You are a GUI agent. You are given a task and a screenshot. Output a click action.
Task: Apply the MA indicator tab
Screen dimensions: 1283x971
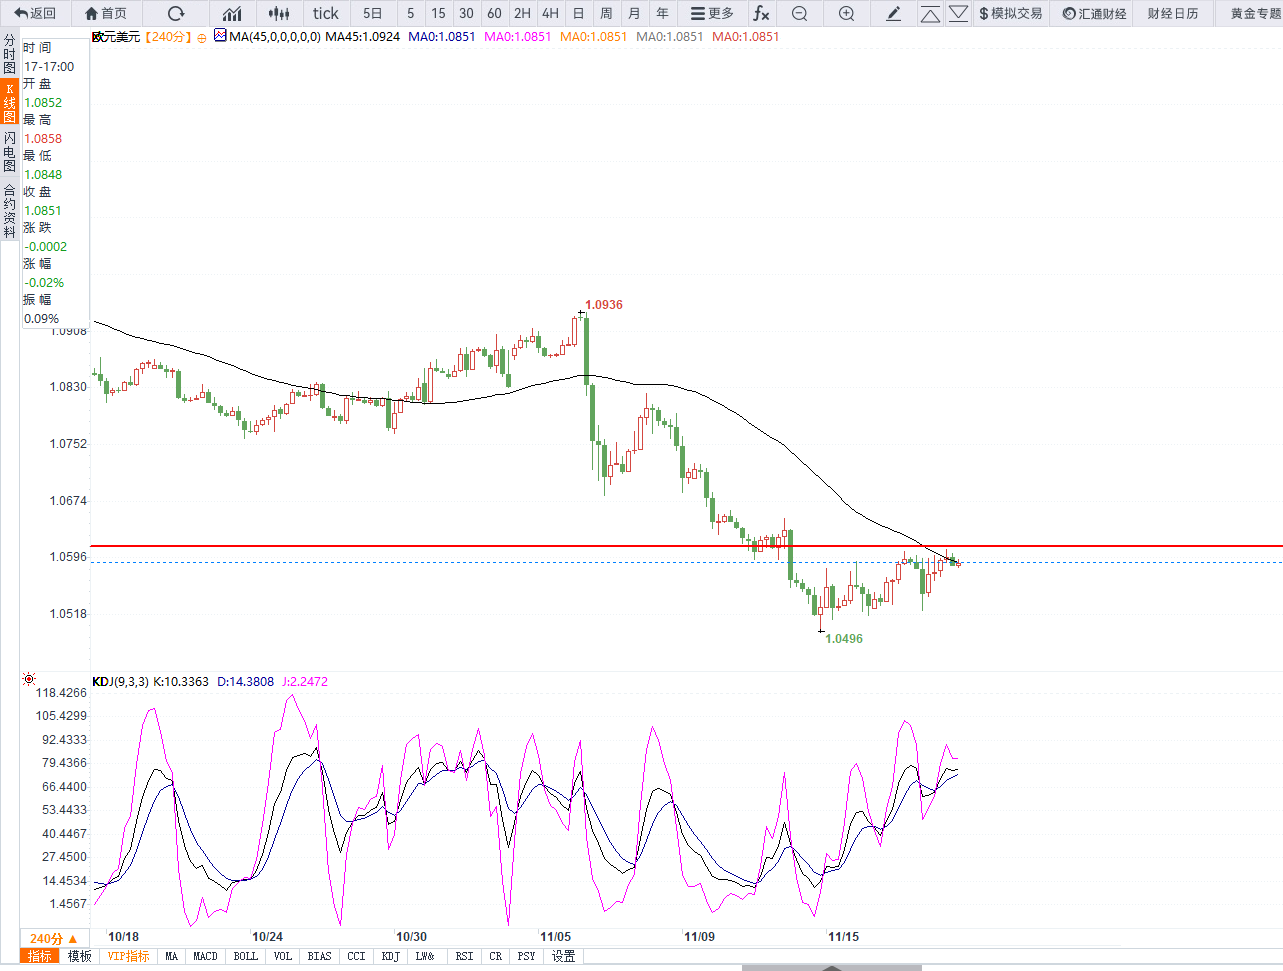point(171,956)
